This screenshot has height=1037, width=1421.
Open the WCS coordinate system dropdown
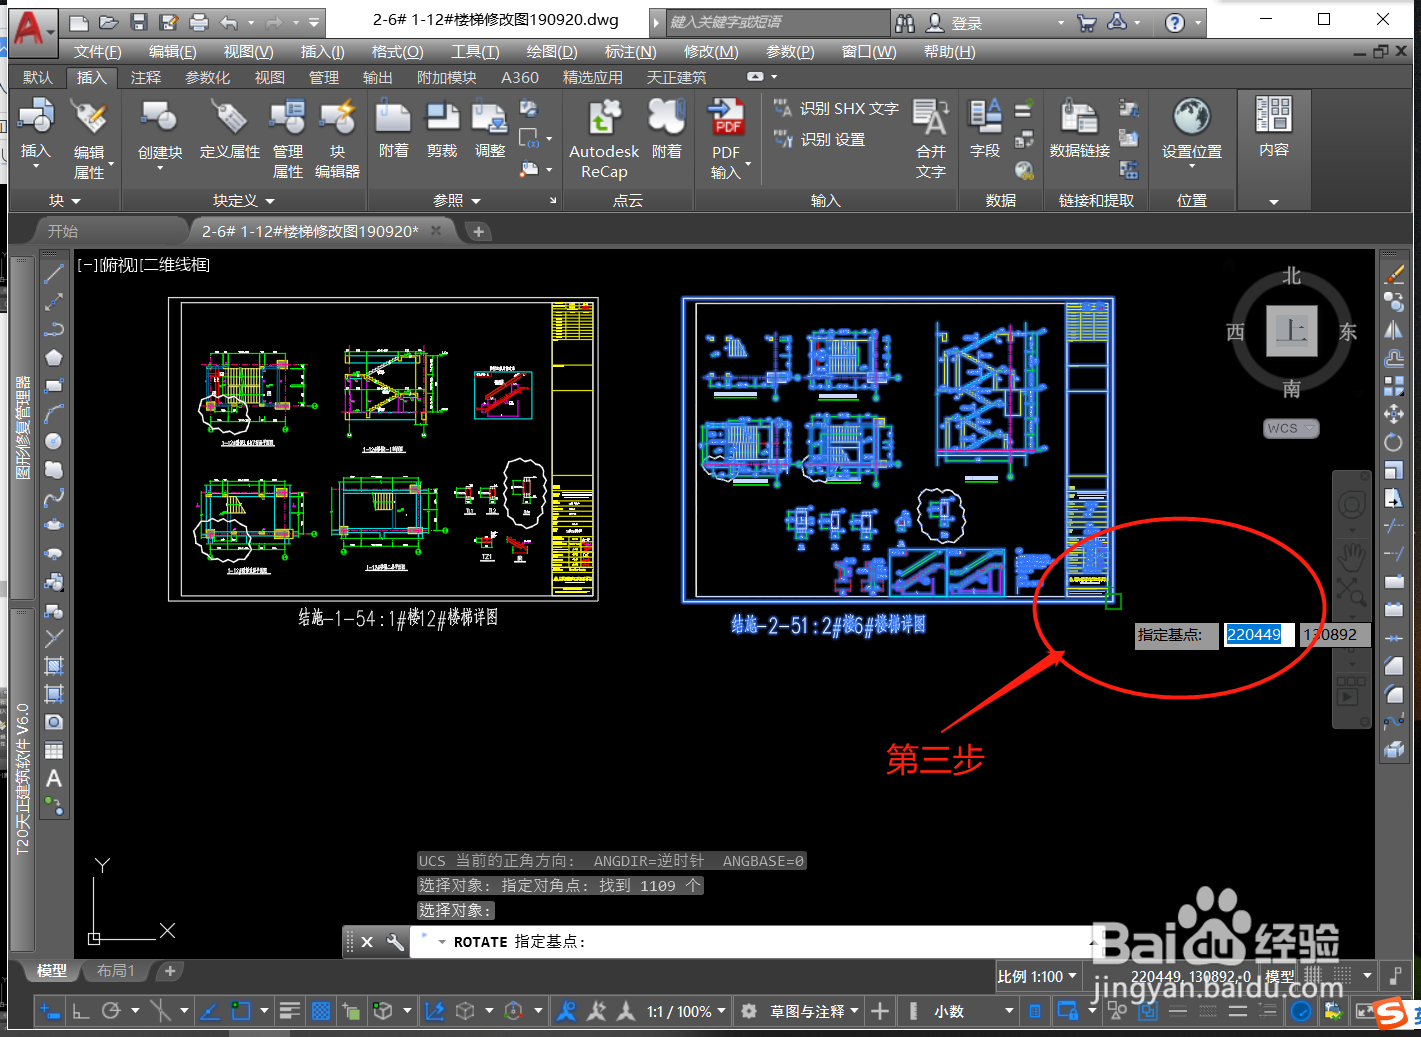click(1291, 428)
